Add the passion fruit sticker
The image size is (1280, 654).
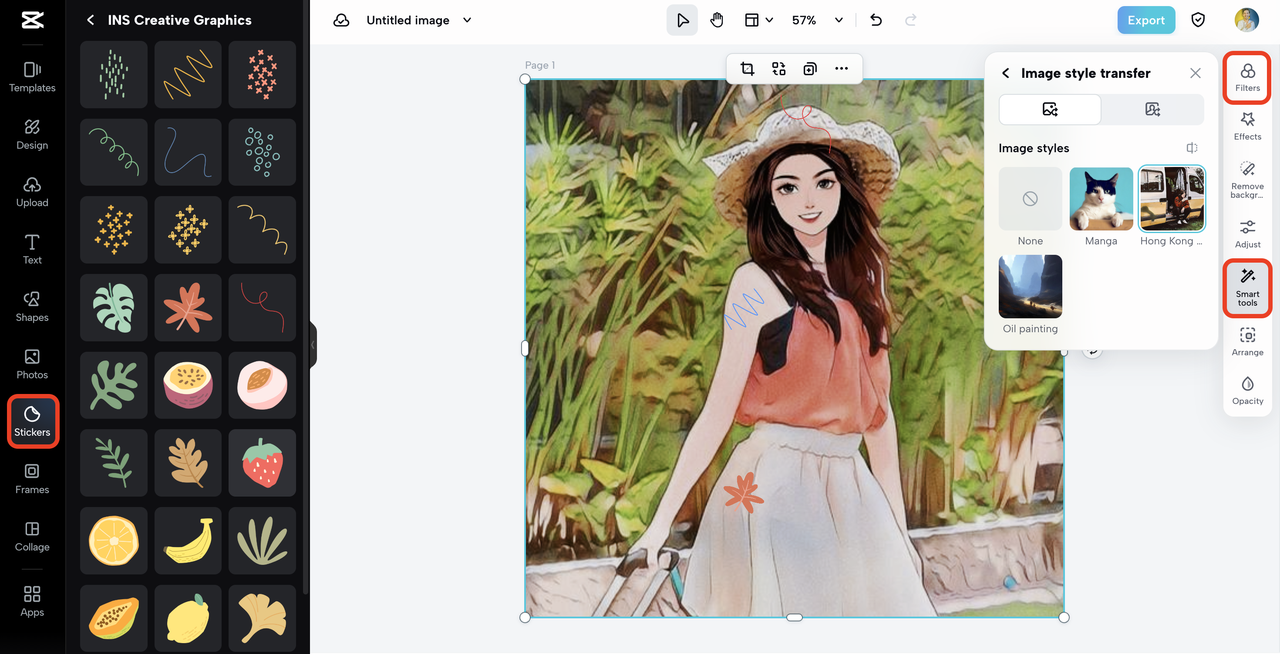(188, 386)
